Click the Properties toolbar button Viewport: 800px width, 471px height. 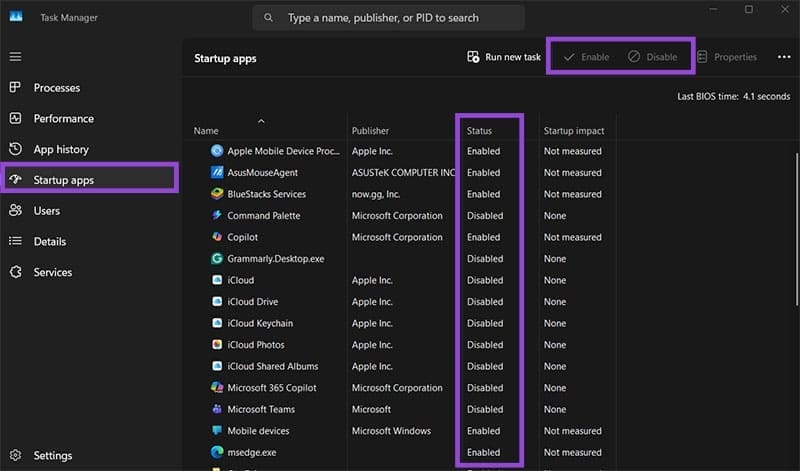click(726, 57)
